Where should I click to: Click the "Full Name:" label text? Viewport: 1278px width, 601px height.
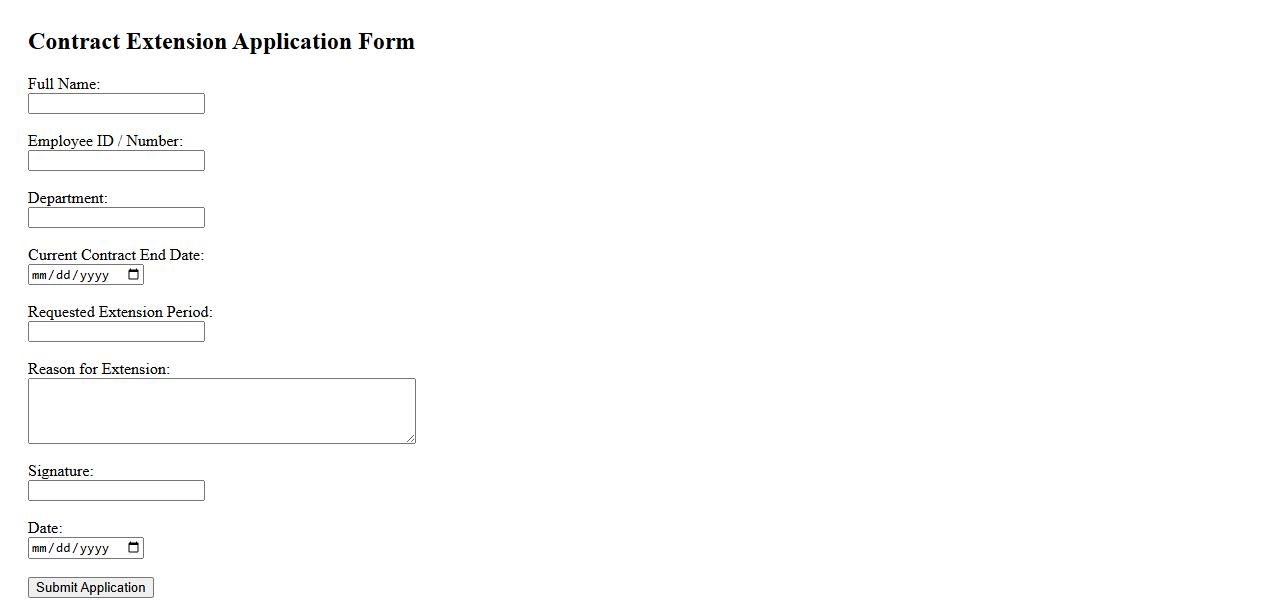click(x=64, y=84)
